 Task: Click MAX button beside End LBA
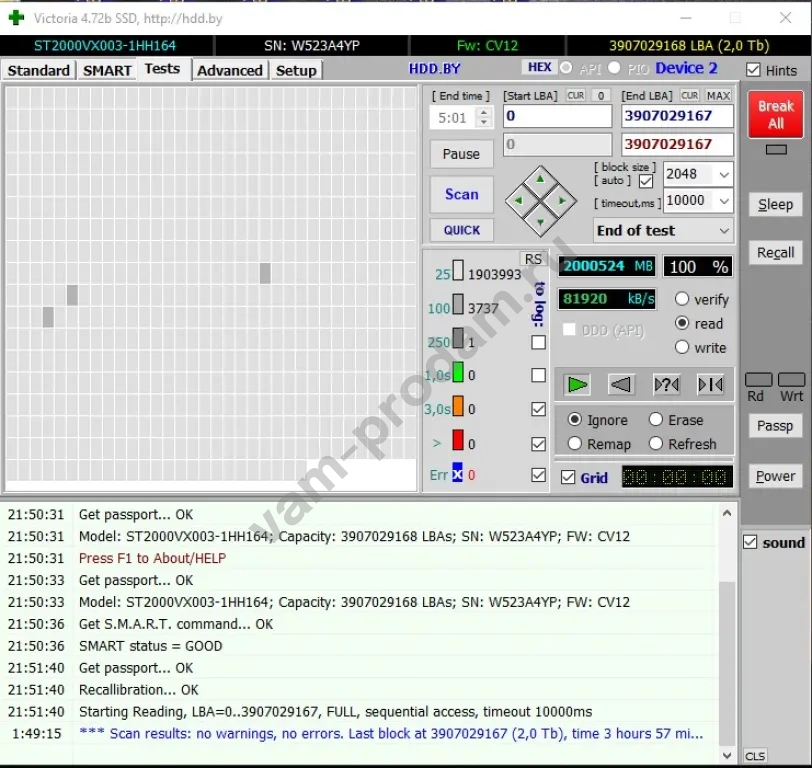[718, 96]
